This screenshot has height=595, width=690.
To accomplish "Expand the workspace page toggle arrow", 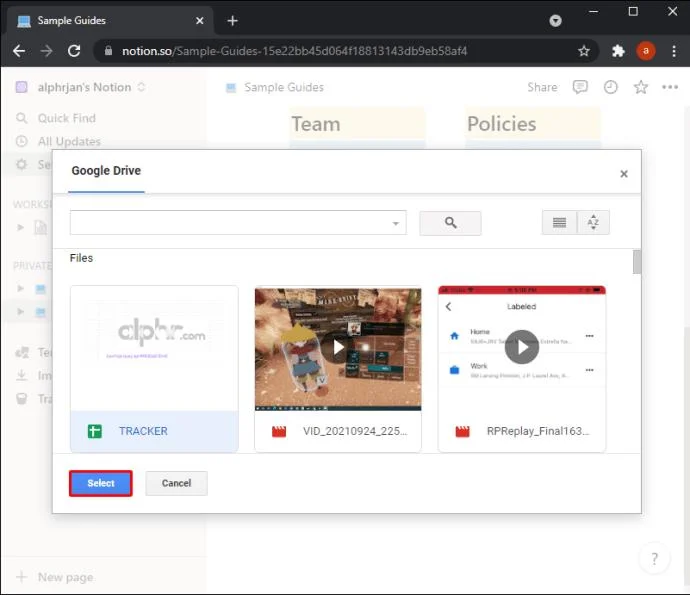I will pos(20,227).
